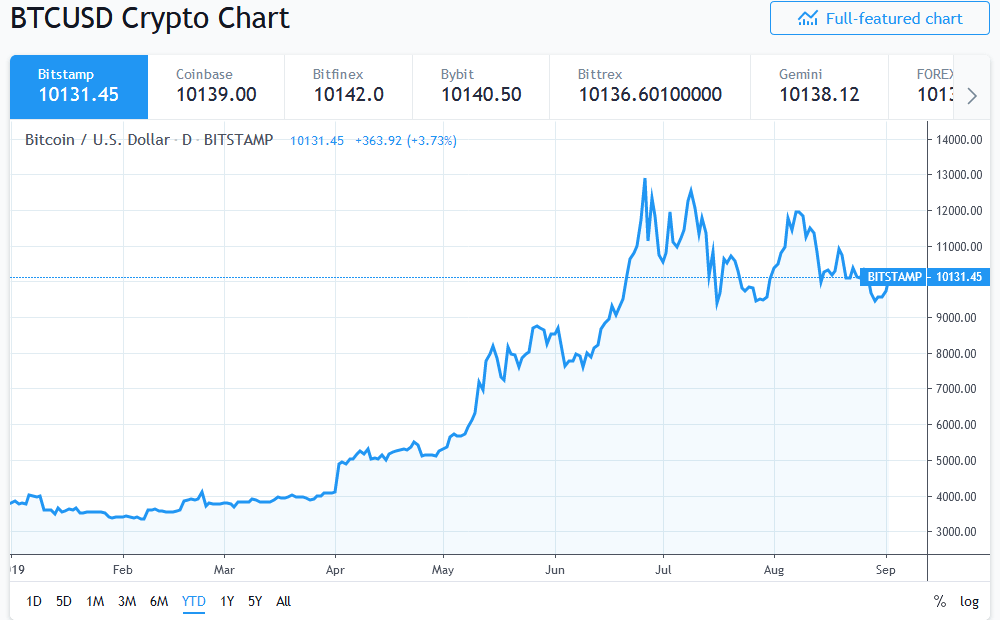Select the 1D timeframe
This screenshot has height=620, width=1000.
click(33, 601)
